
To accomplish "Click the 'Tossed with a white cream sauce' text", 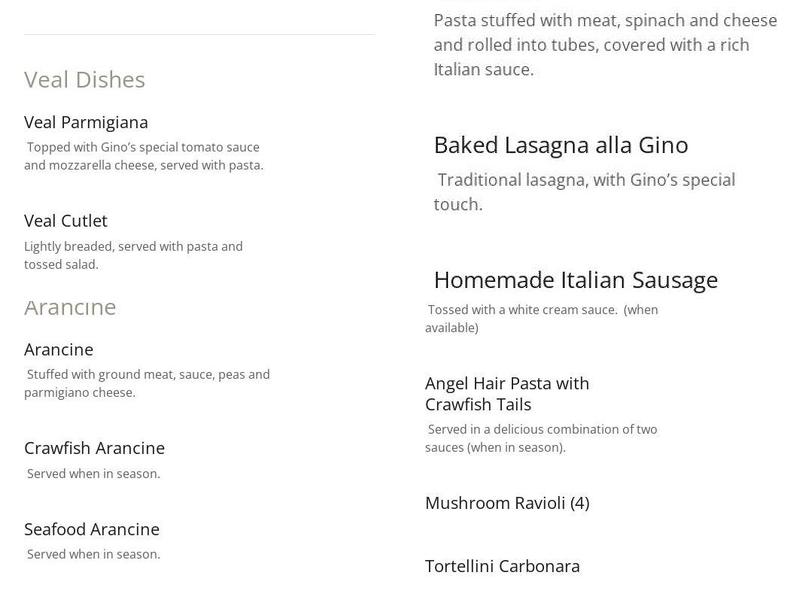I will tap(541, 318).
